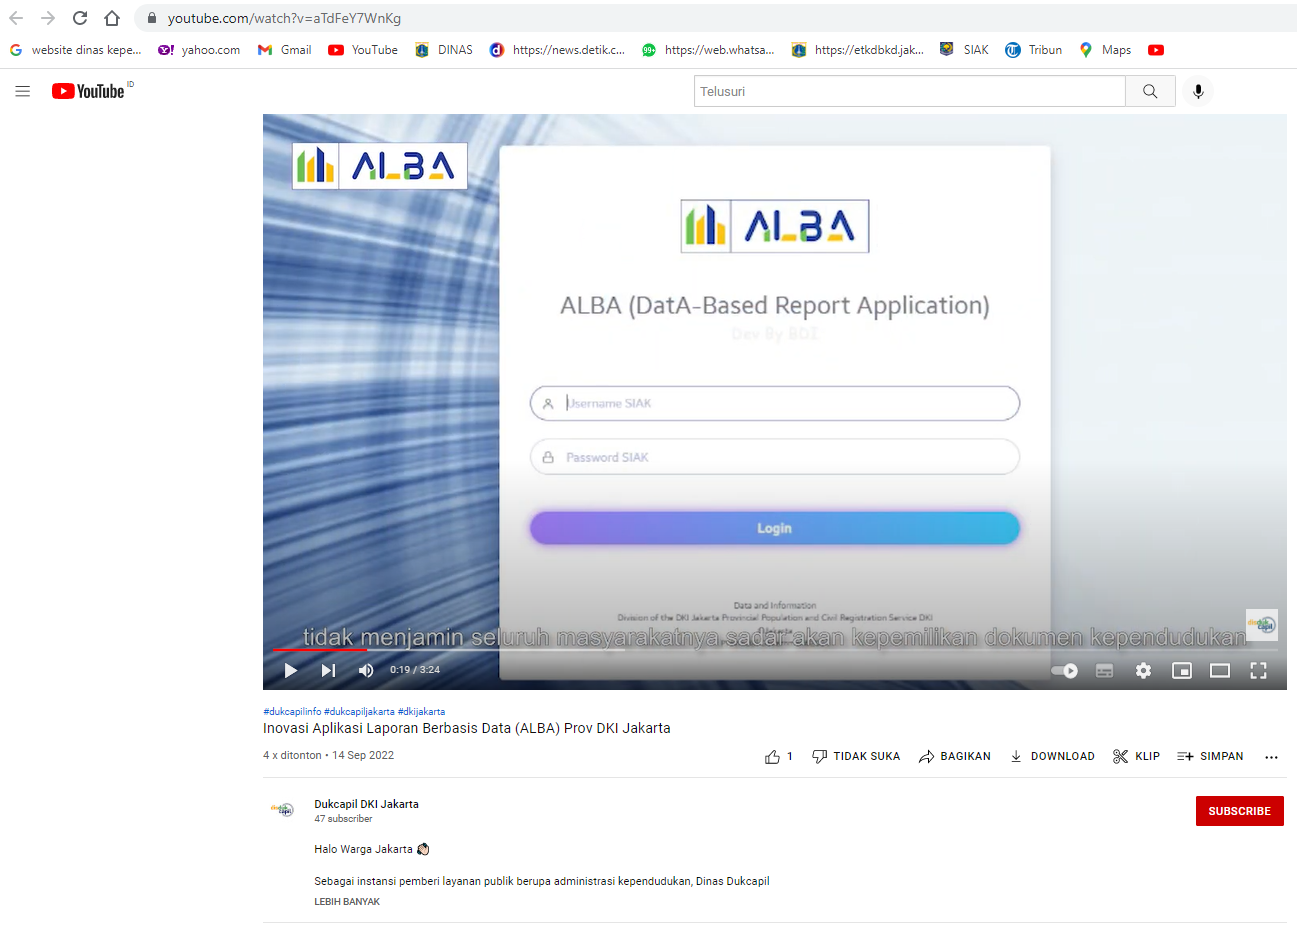Open the browser home page
This screenshot has height=929, width=1297.
pyautogui.click(x=112, y=18)
